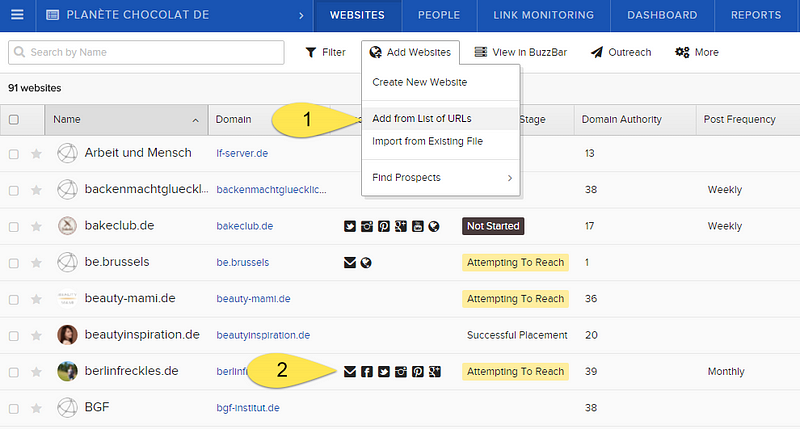
Task: Star the be.brussels website
Action: click(x=36, y=263)
